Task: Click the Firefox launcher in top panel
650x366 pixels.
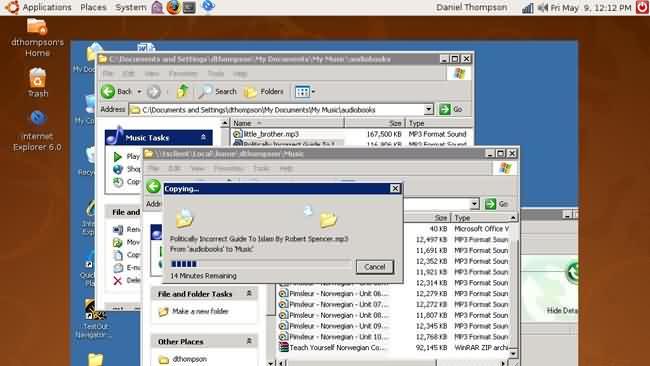Action: click(x=173, y=7)
